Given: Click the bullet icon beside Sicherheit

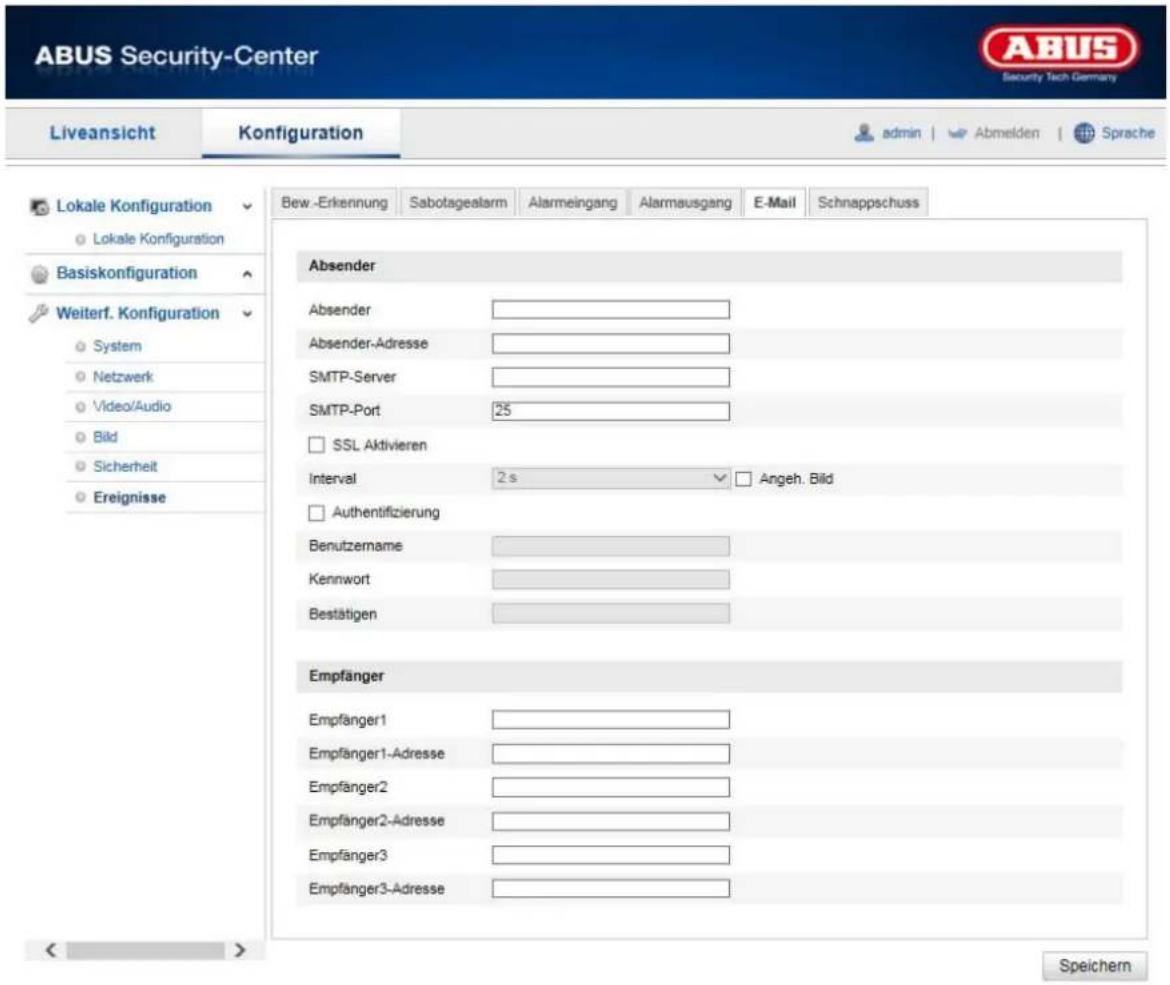Looking at the screenshot, I should [81, 466].
